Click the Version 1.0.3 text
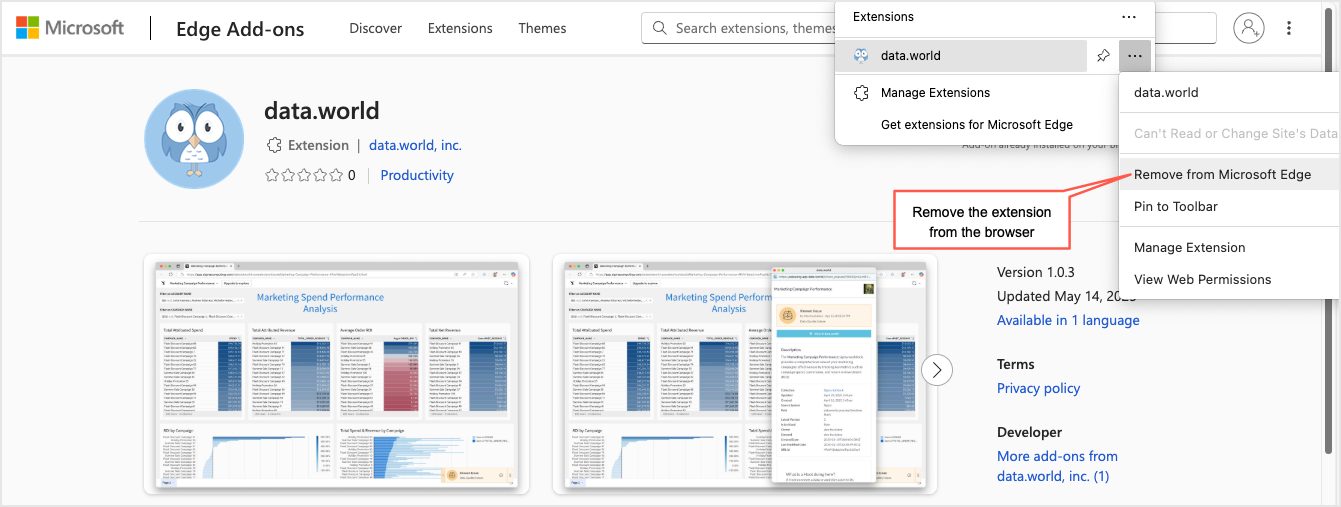The image size is (1341, 507). coord(1036,272)
